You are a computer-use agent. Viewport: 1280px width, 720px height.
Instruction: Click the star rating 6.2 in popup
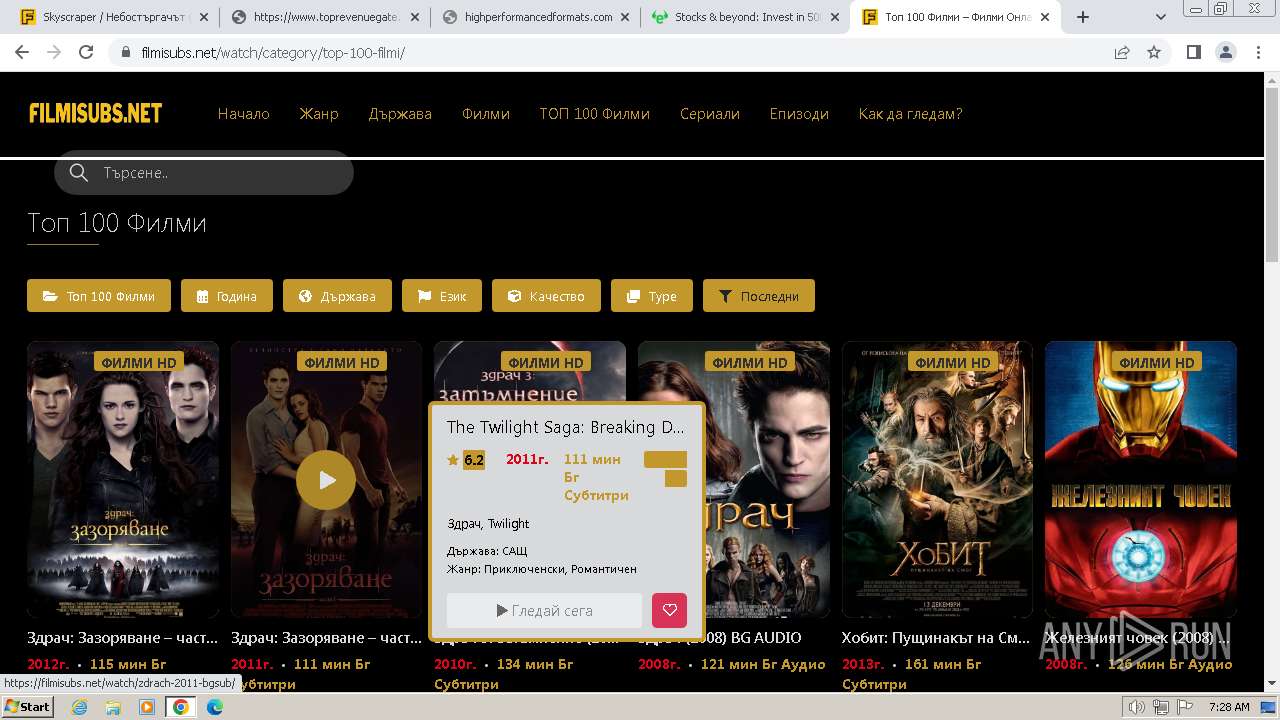pyautogui.click(x=466, y=460)
